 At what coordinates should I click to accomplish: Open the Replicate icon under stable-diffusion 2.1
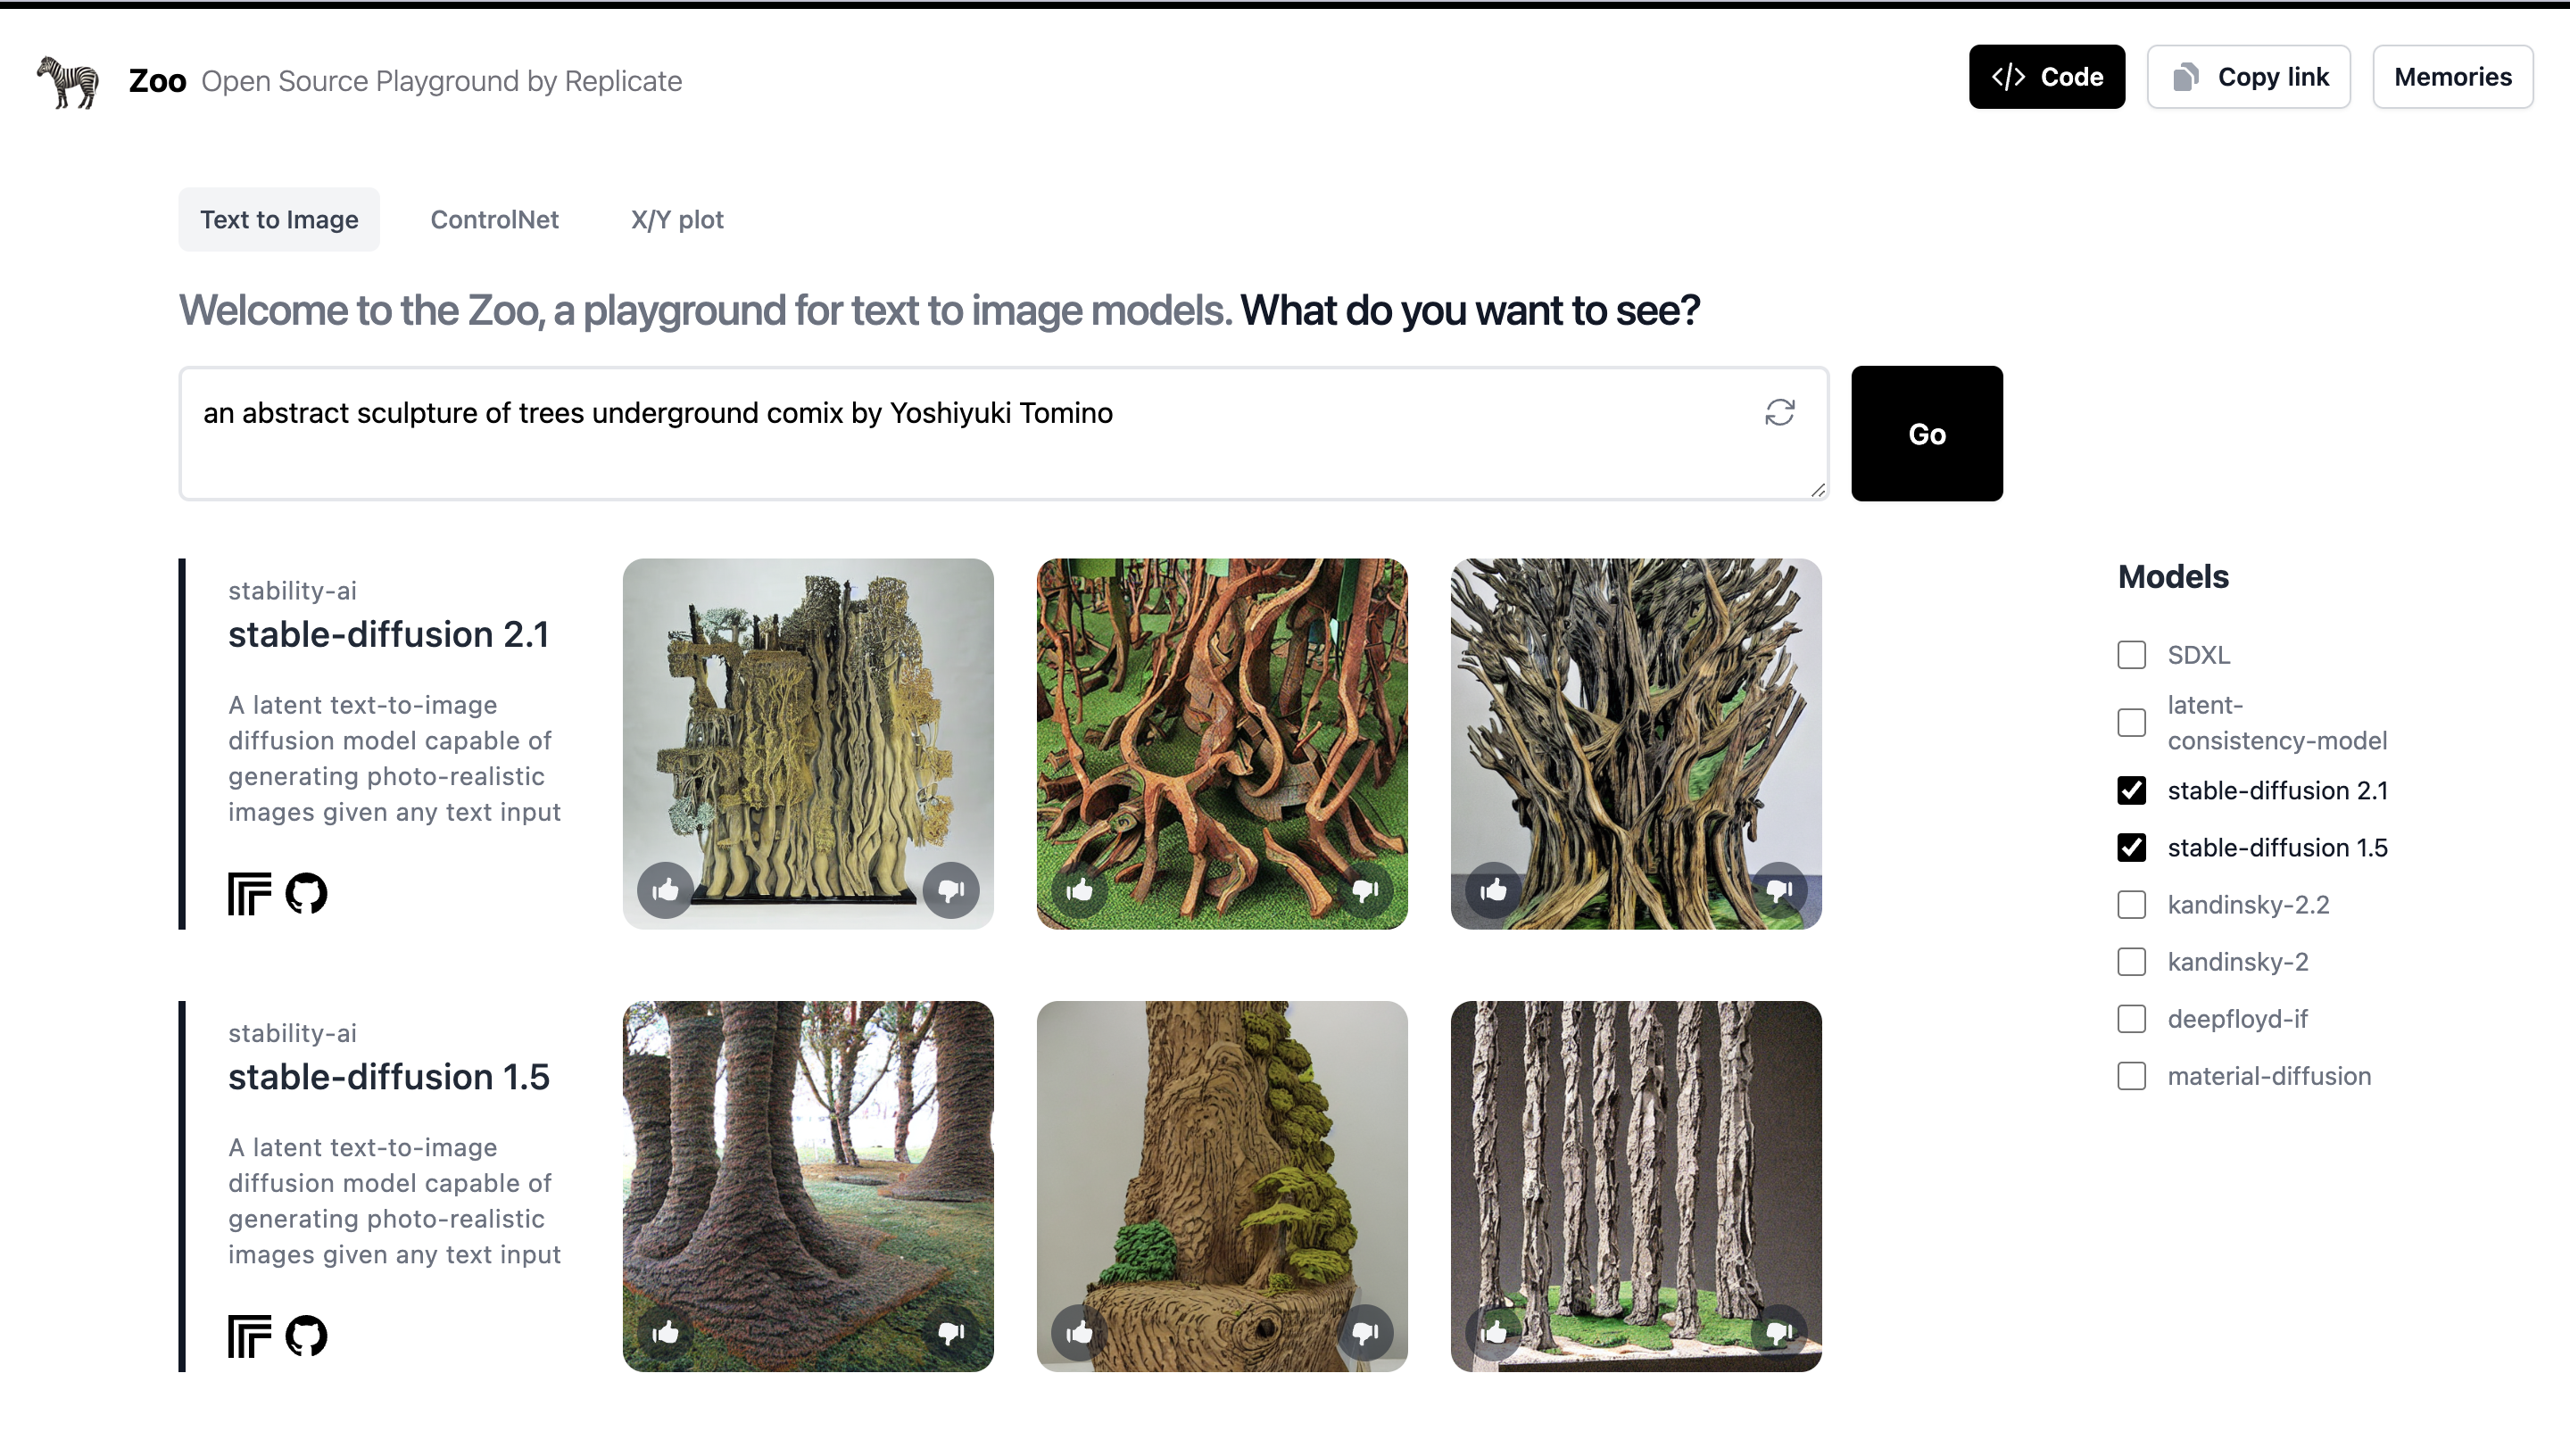[249, 893]
